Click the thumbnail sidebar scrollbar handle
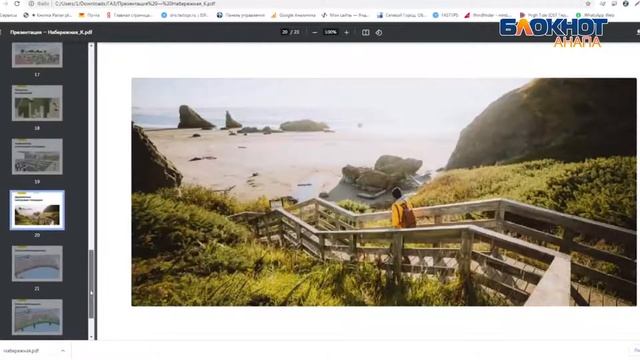 point(91,284)
